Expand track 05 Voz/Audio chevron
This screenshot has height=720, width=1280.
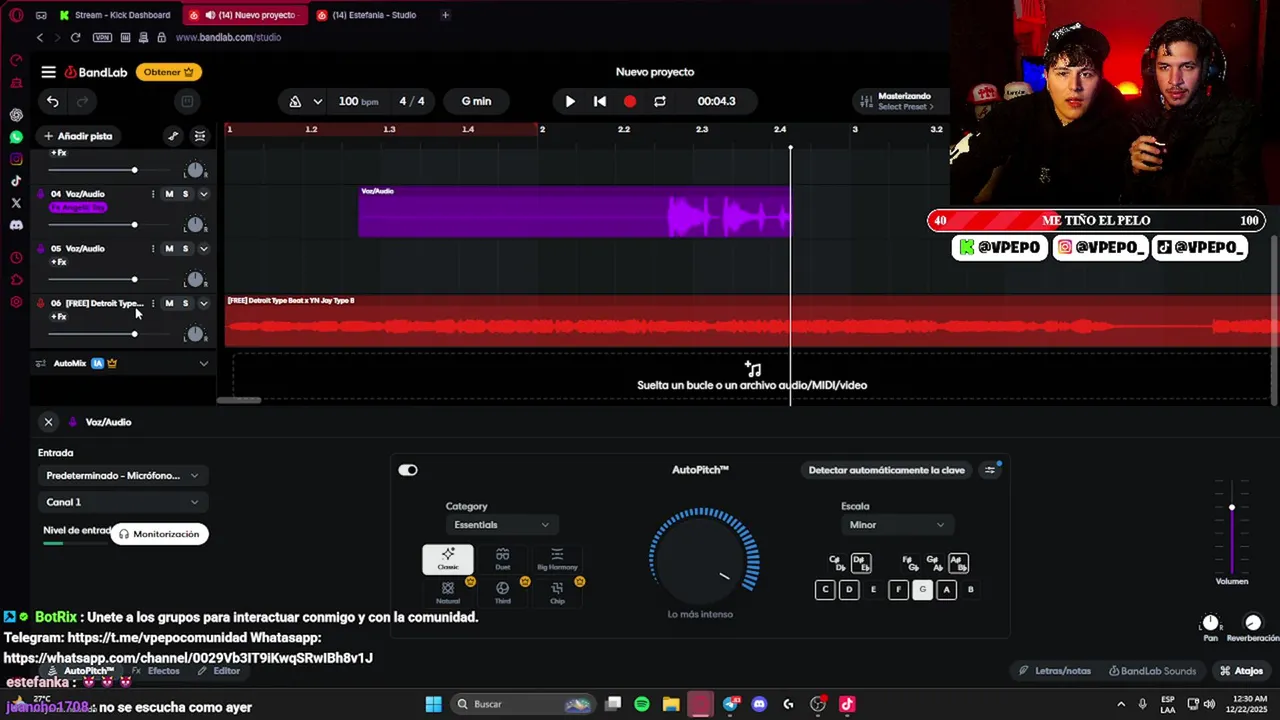pos(203,249)
